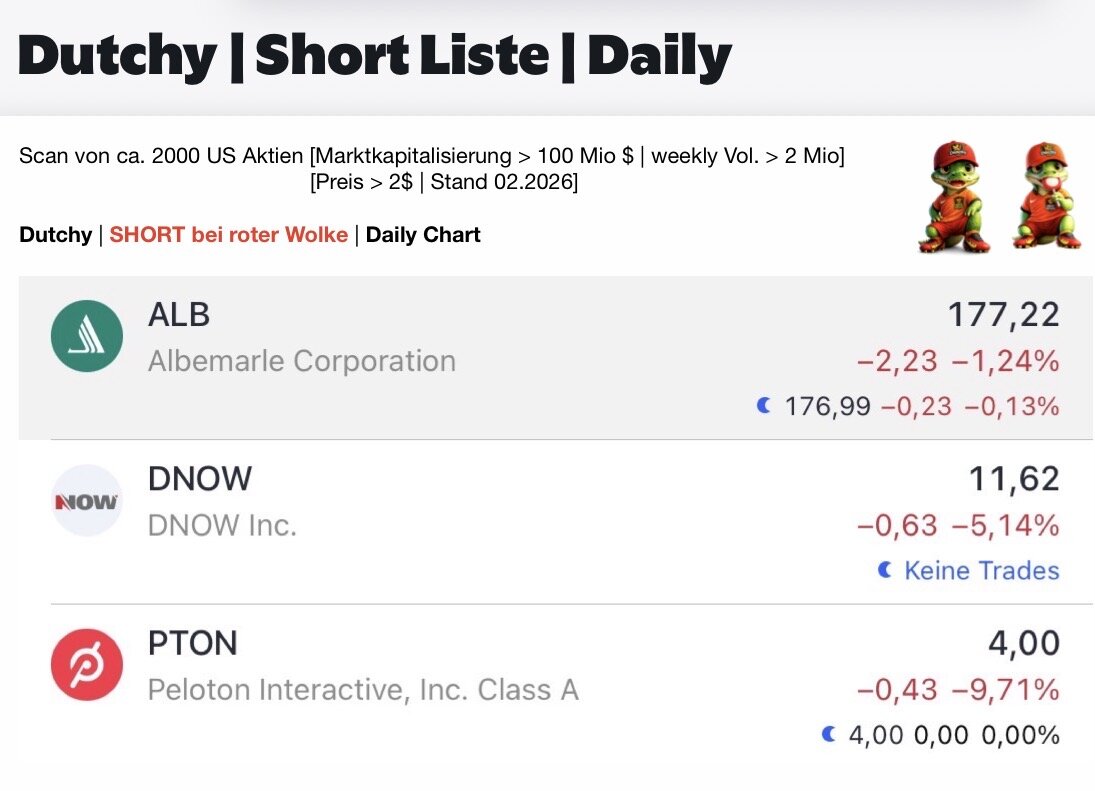Click the DNOW change −0,63 −5,14%
1095x791 pixels.
click(958, 525)
